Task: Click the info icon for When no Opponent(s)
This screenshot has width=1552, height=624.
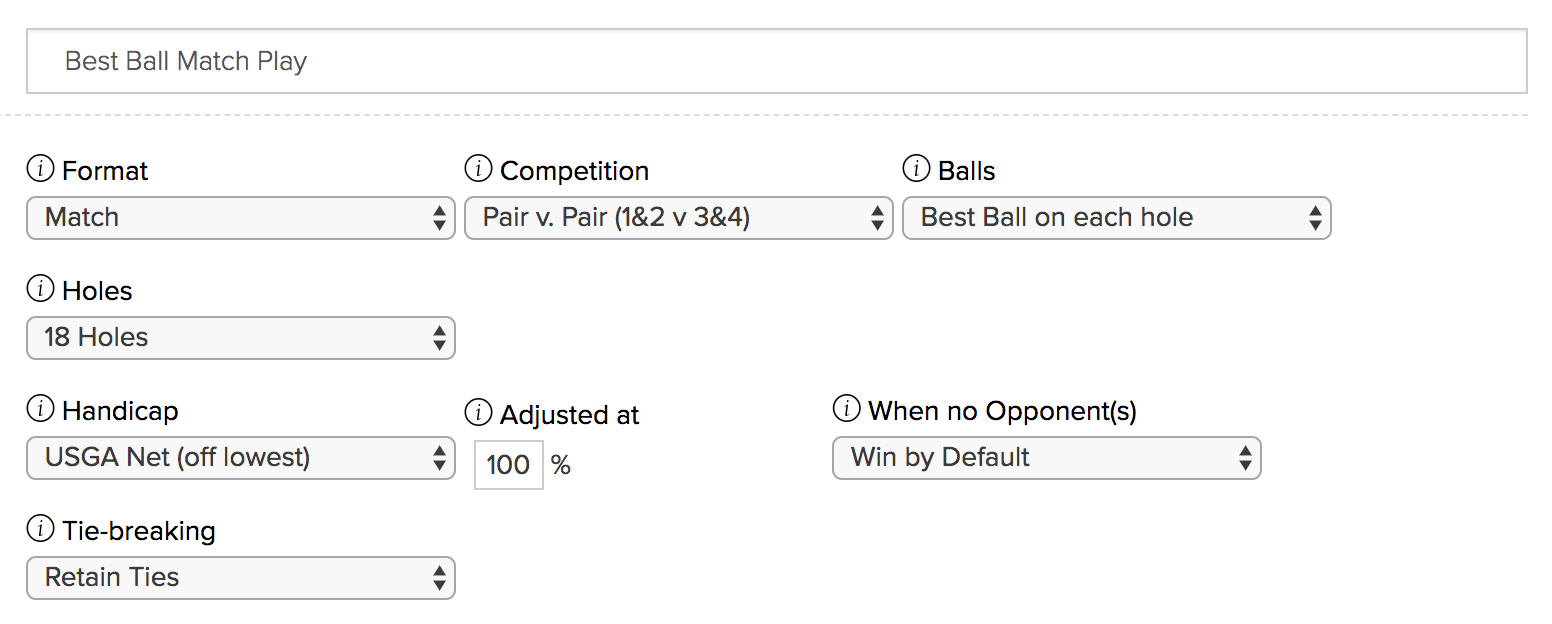Action: 846,410
